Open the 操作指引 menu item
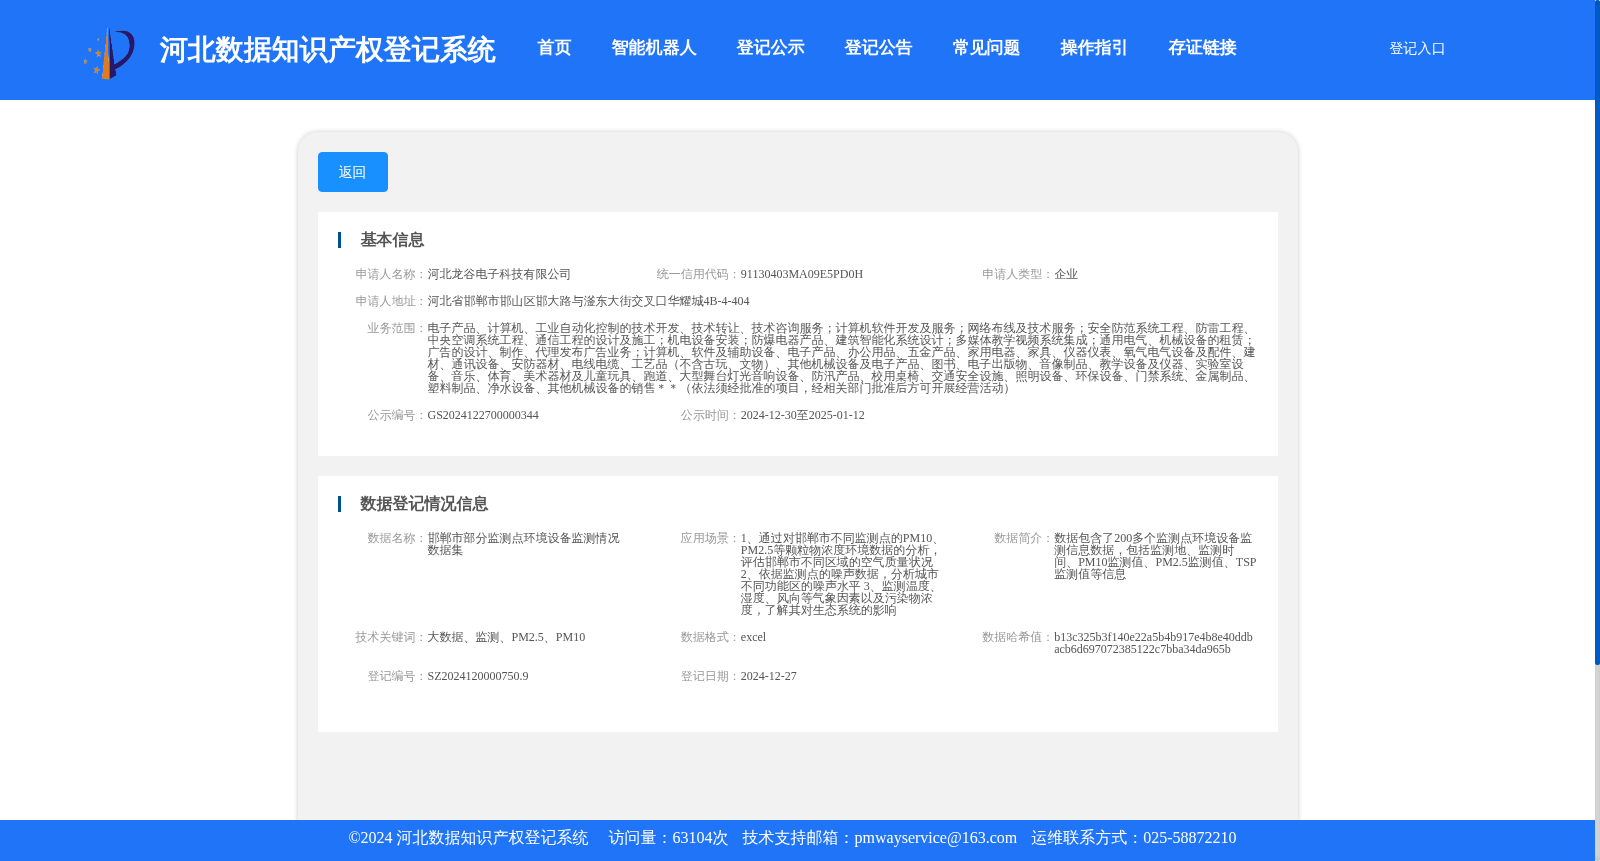 1094,48
